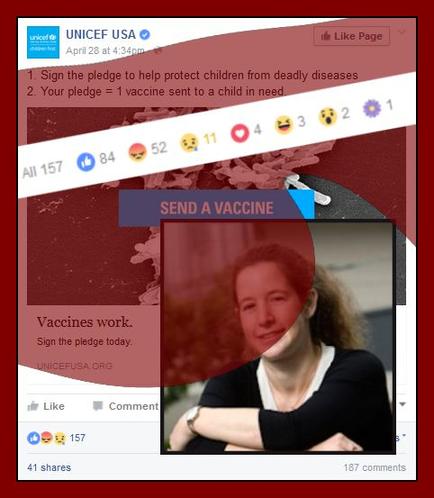Viewport: 434px width, 498px height.
Task: Click the Comment button under the post
Action: [x=126, y=406]
